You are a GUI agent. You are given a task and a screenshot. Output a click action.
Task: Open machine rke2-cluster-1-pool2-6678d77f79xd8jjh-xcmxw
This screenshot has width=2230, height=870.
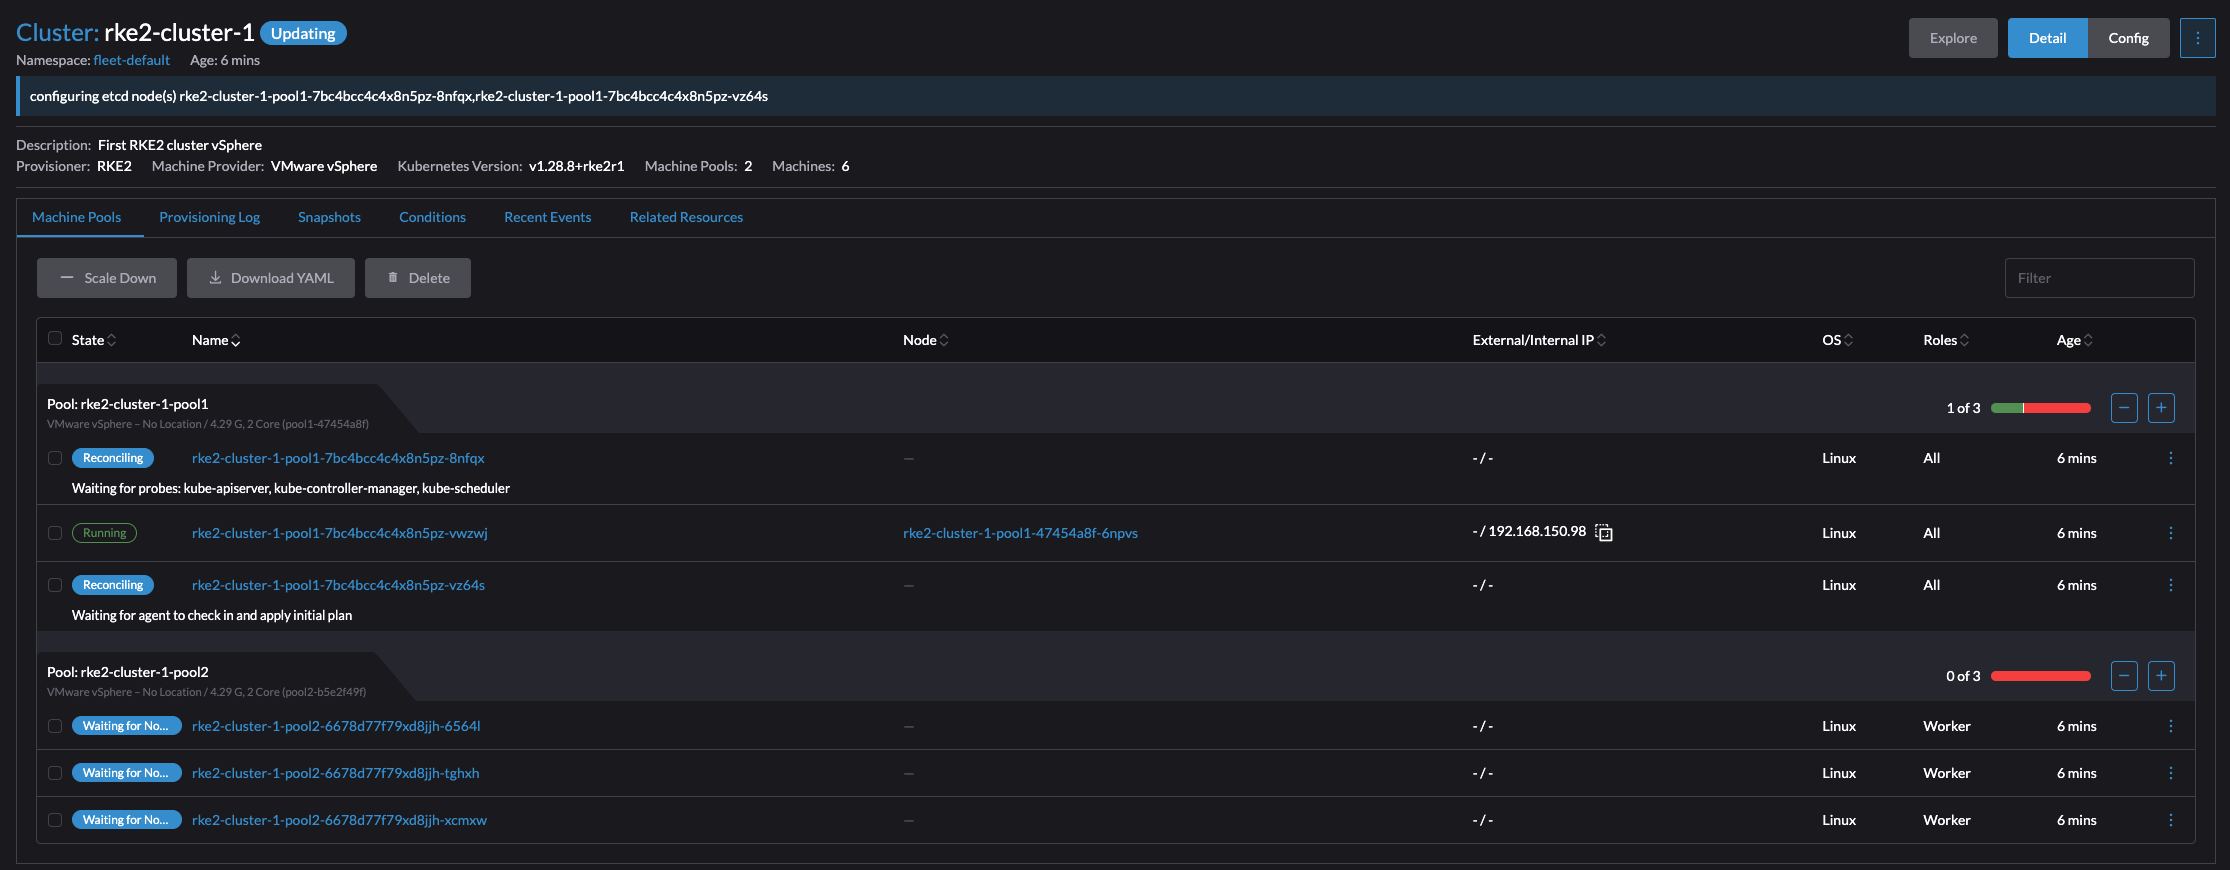coord(339,820)
